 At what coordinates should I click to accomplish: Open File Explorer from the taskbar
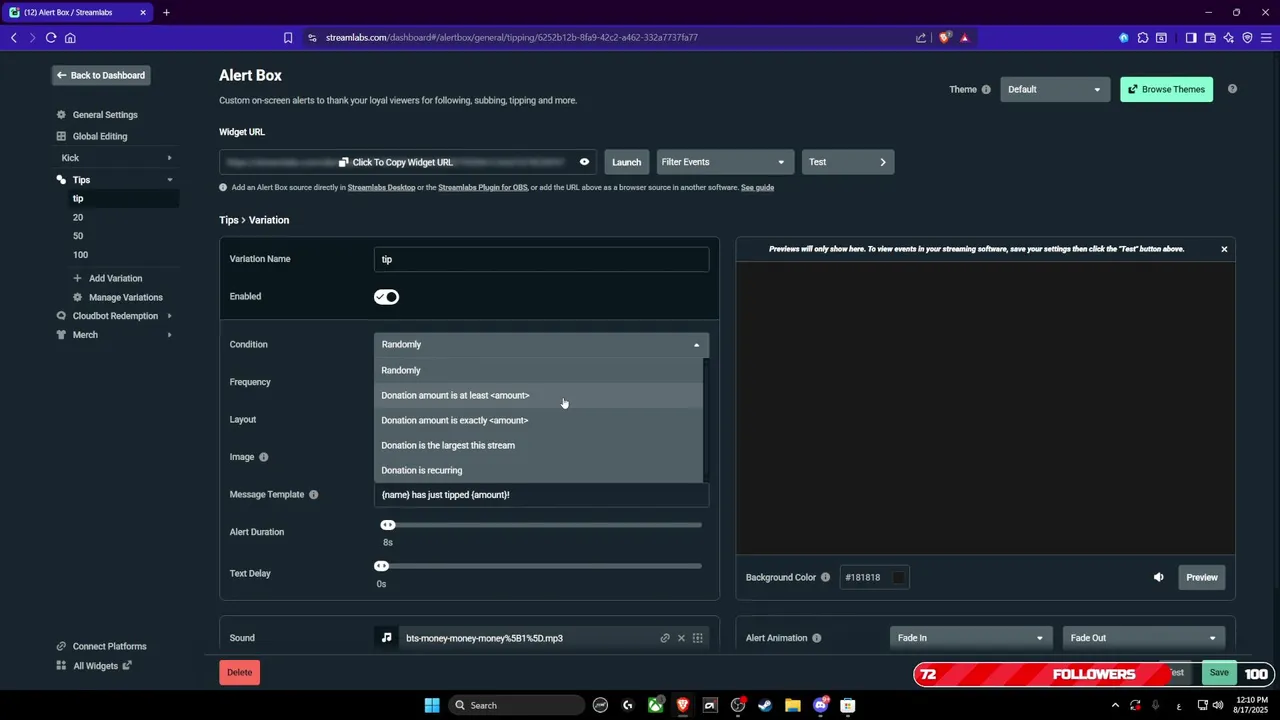[x=793, y=705]
